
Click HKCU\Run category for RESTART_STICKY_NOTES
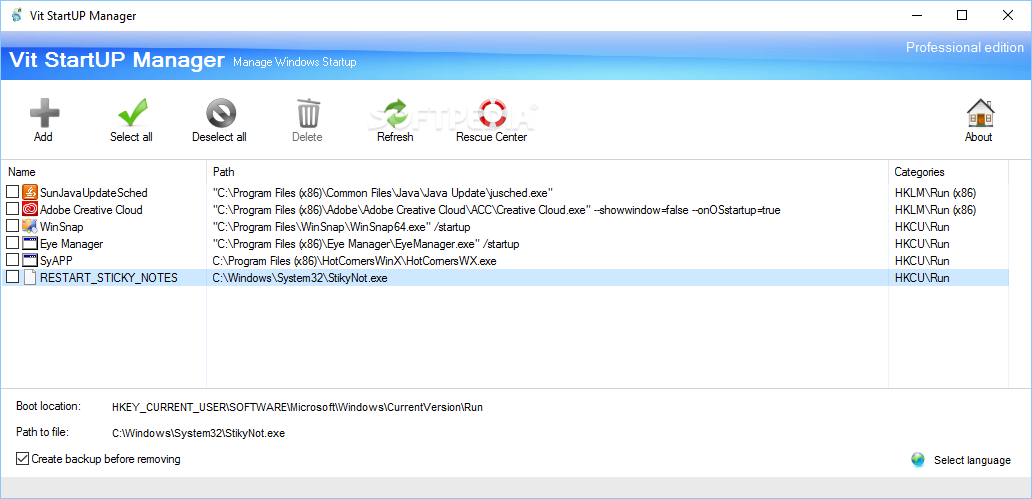921,278
